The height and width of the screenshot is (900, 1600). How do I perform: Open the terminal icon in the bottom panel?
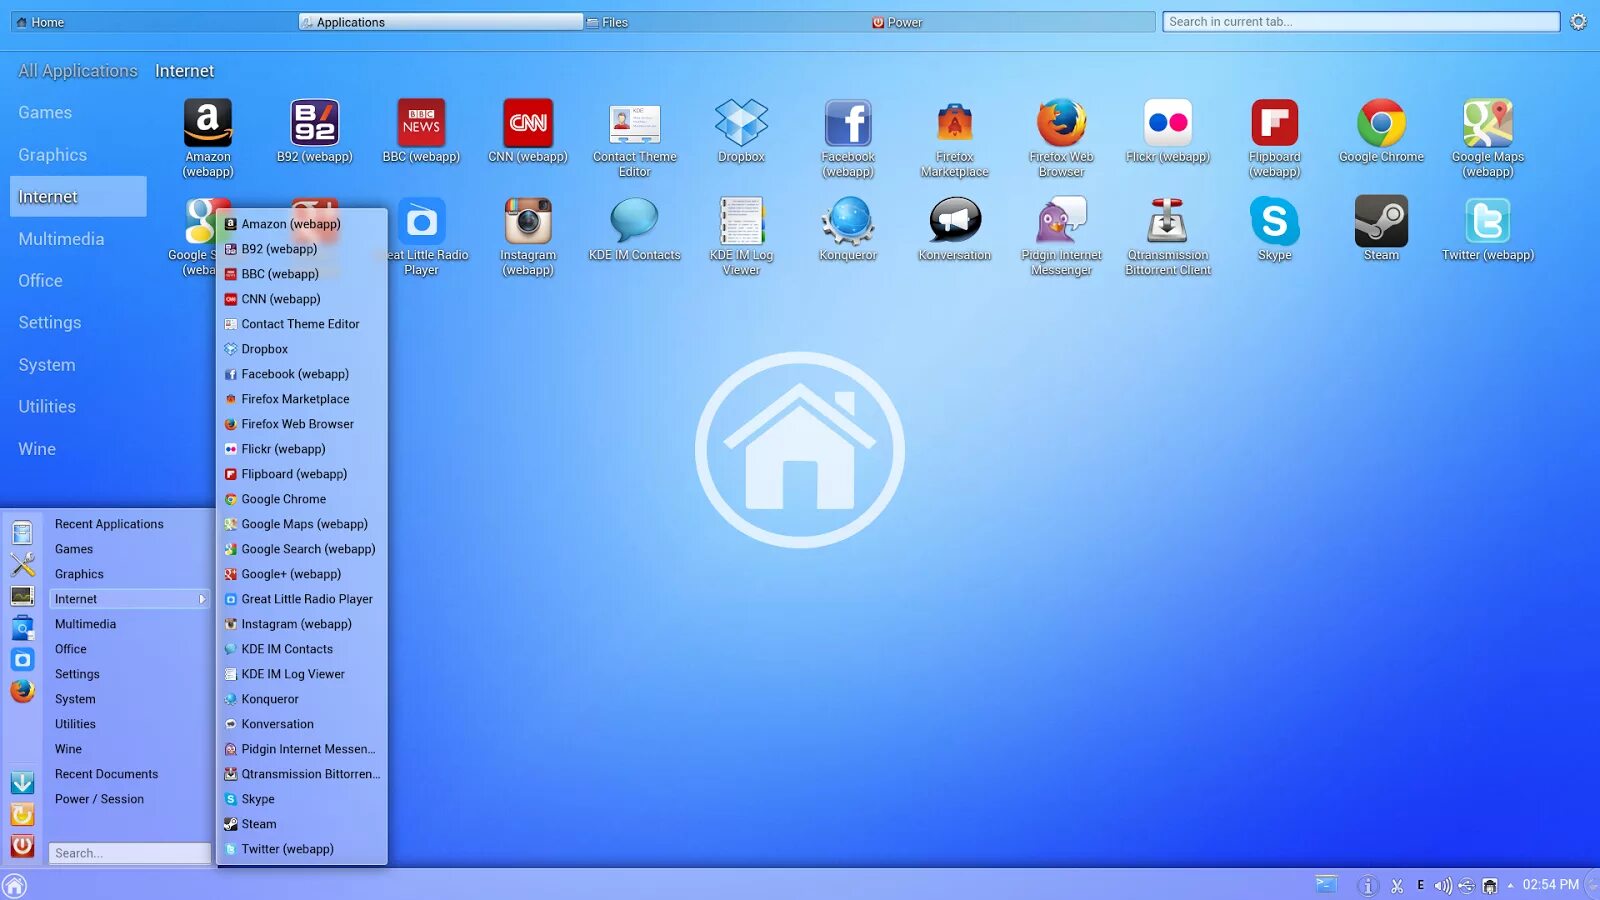click(1326, 884)
